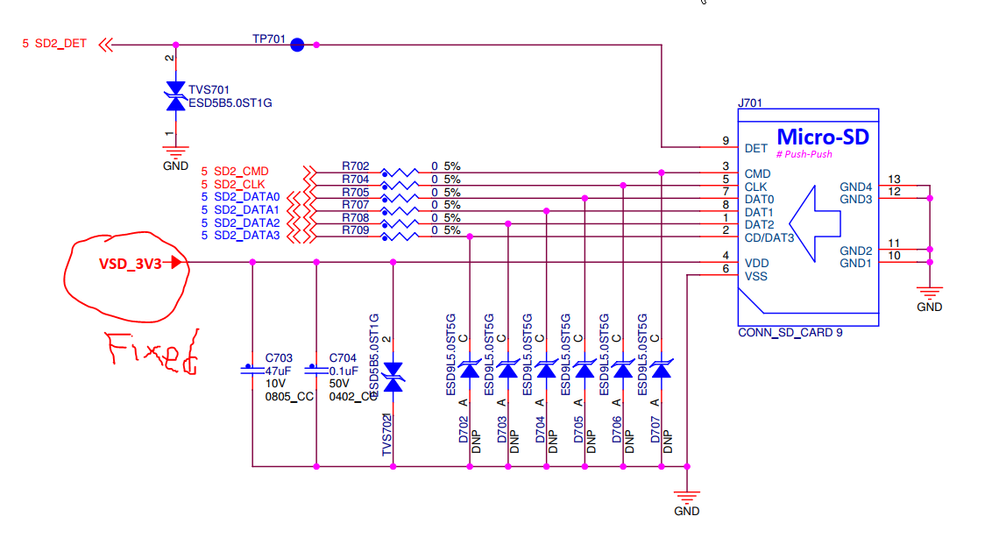Viewport: 999px width, 544px height.
Task: Select the D703 ESD diode symbol
Action: 508,369
